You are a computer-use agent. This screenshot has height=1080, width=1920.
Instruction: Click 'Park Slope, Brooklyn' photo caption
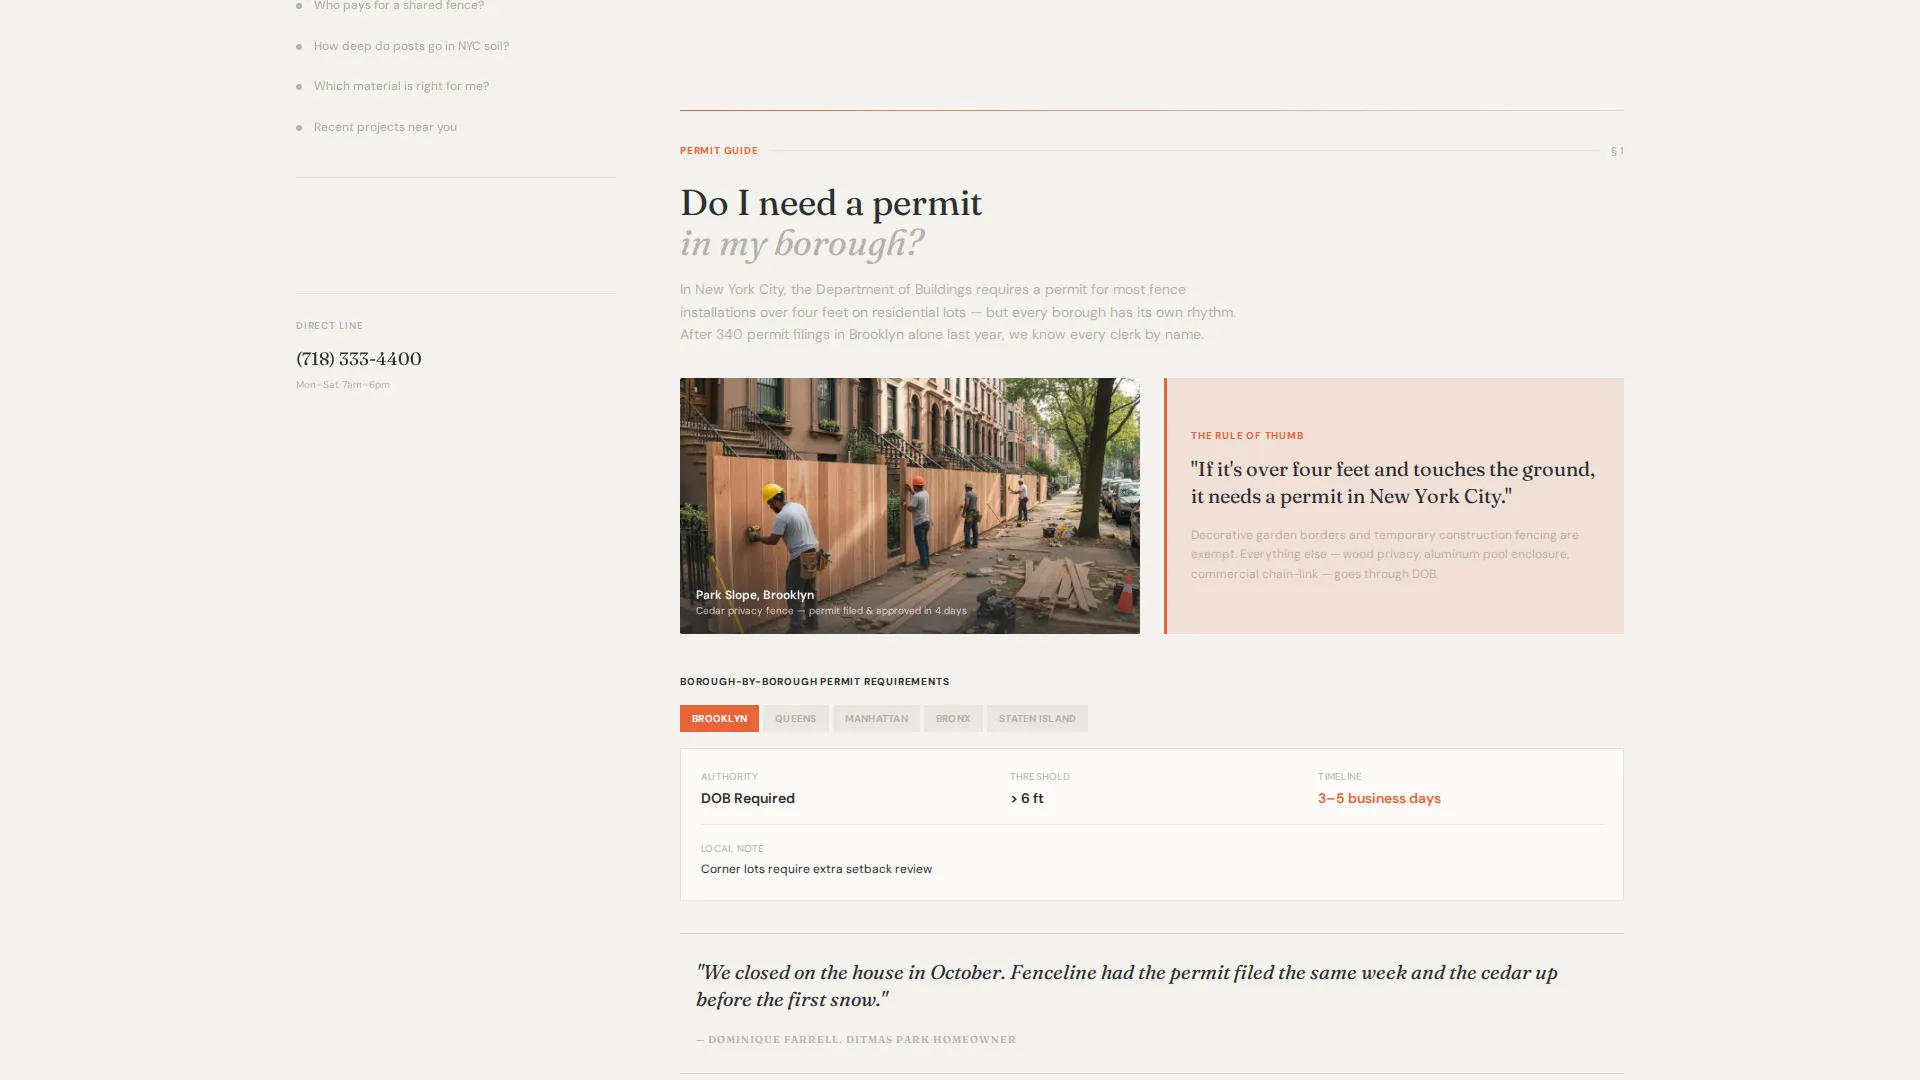[755, 595]
